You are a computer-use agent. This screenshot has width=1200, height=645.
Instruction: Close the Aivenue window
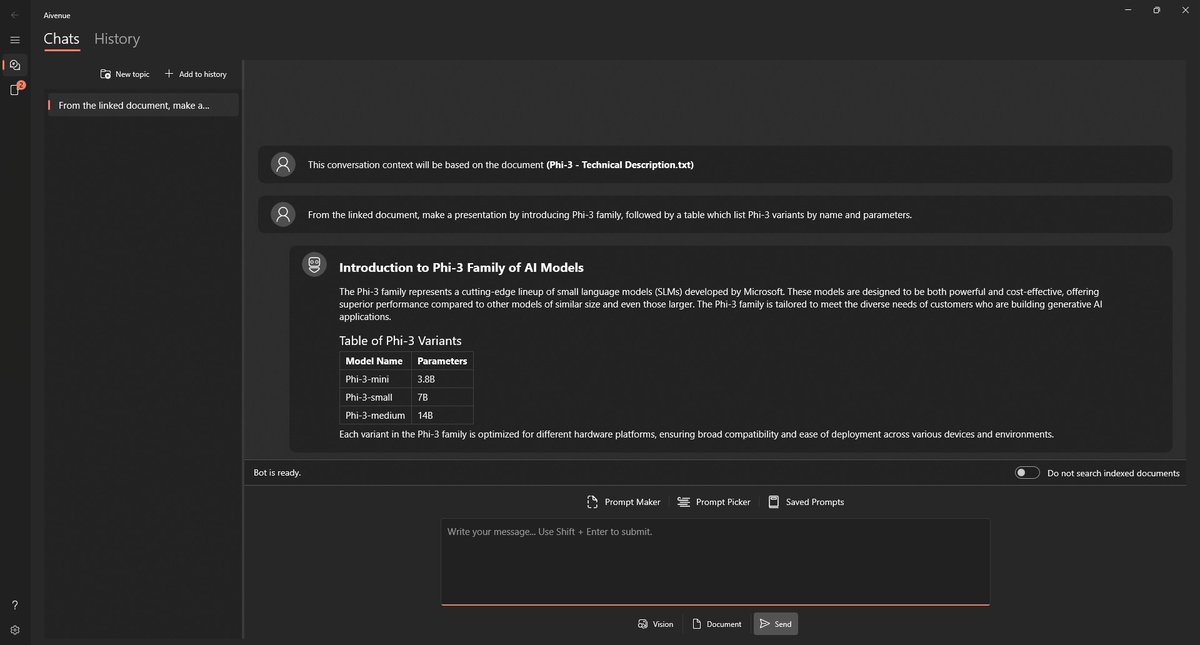tap(1187, 10)
